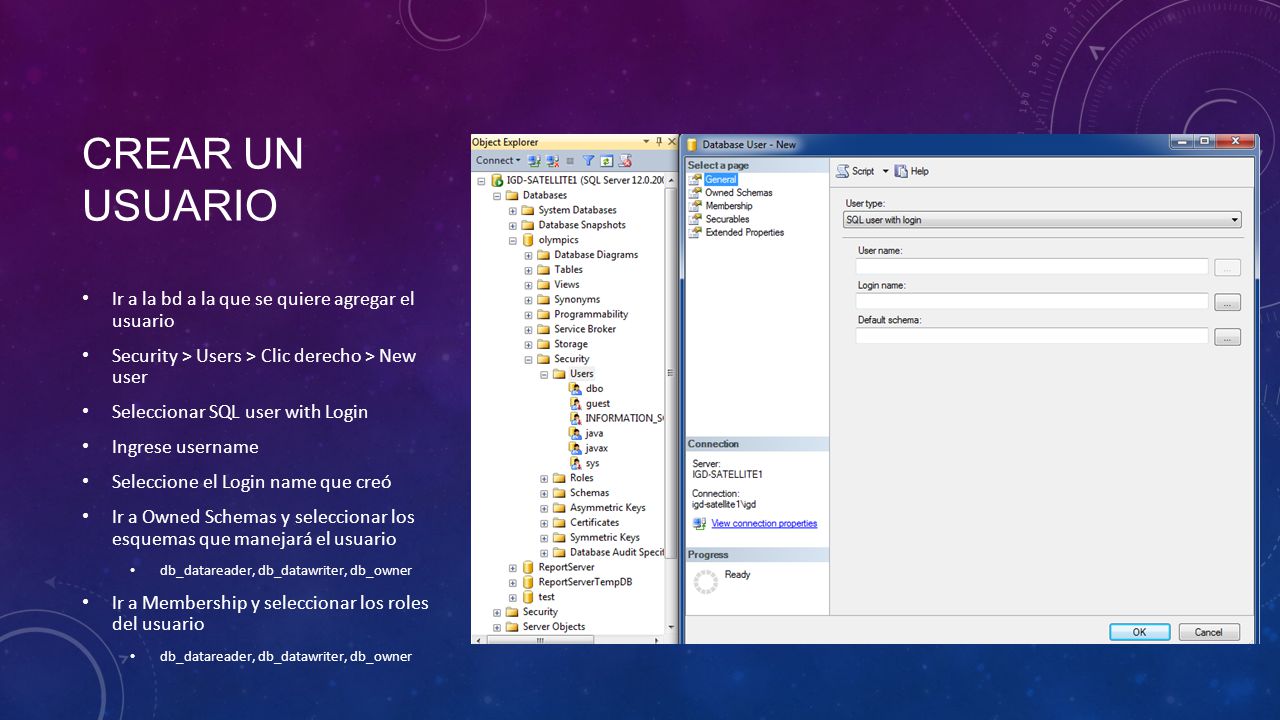
Task: Expand the System Databases node
Action: coord(513,211)
